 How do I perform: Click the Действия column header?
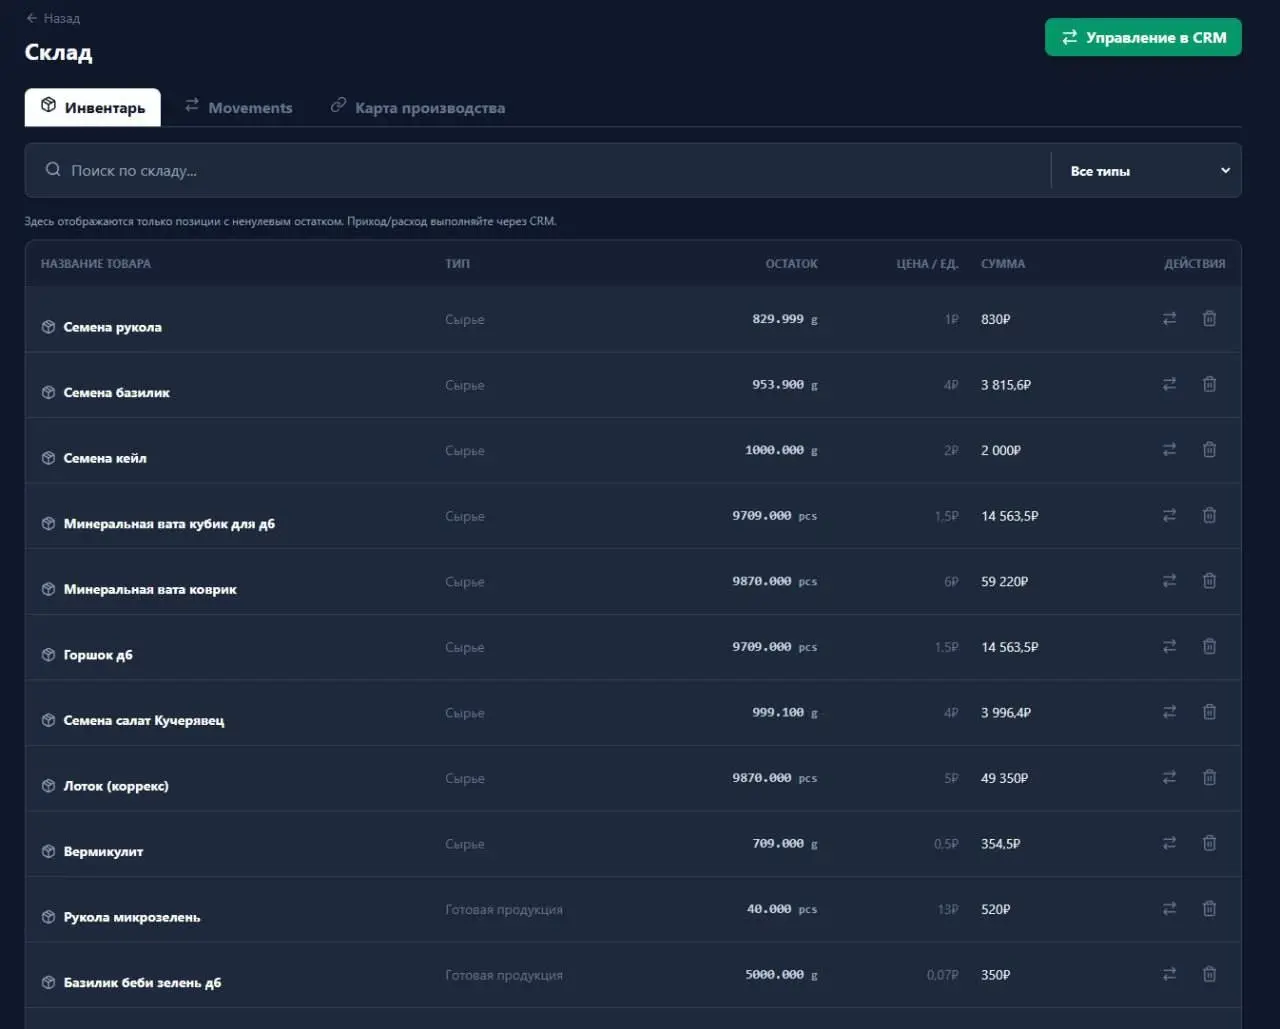coord(1195,264)
